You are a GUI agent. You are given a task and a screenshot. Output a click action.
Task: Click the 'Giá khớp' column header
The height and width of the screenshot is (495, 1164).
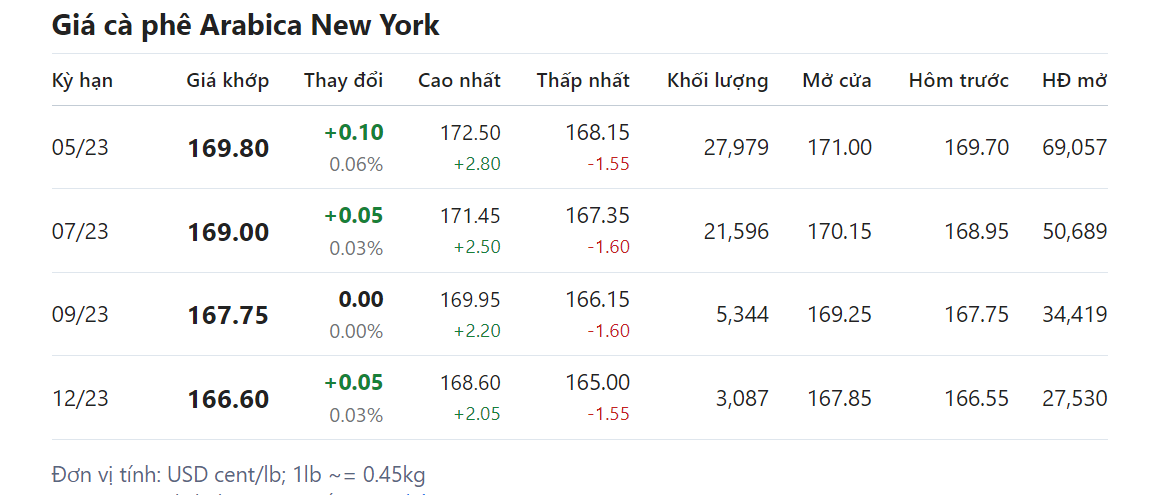click(x=227, y=81)
